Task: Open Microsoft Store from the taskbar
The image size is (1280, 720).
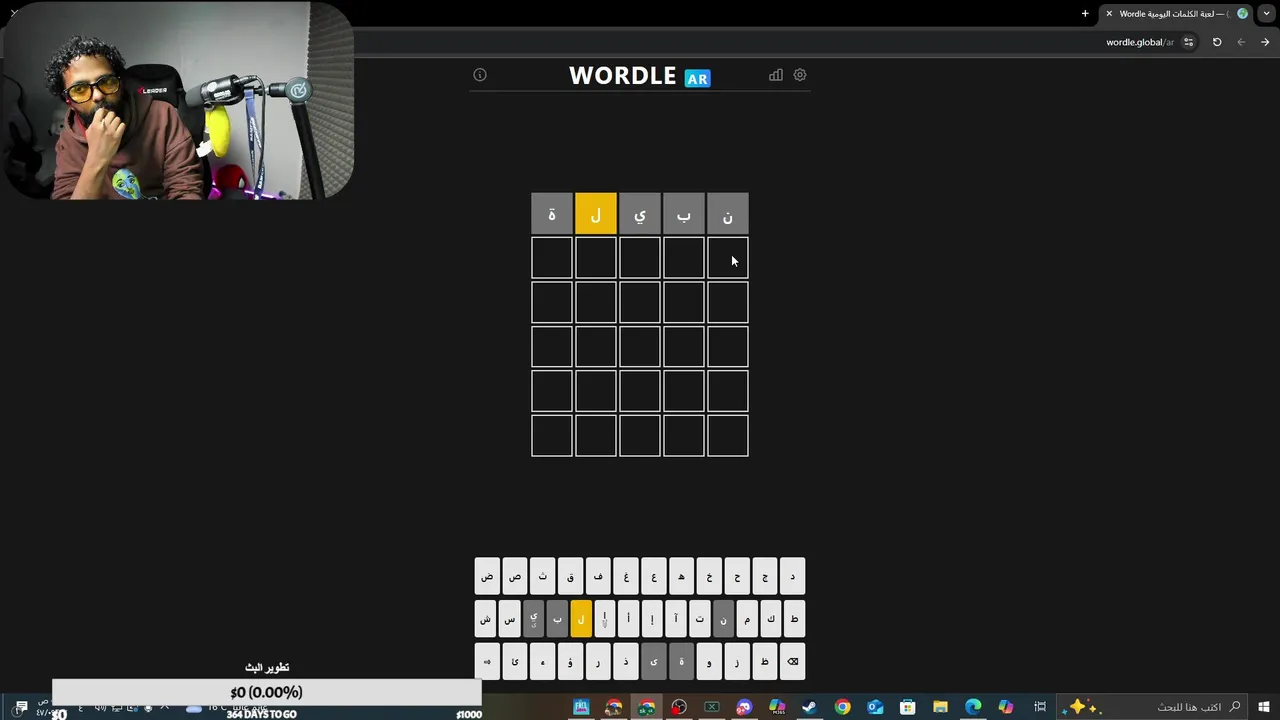Action: point(907,707)
